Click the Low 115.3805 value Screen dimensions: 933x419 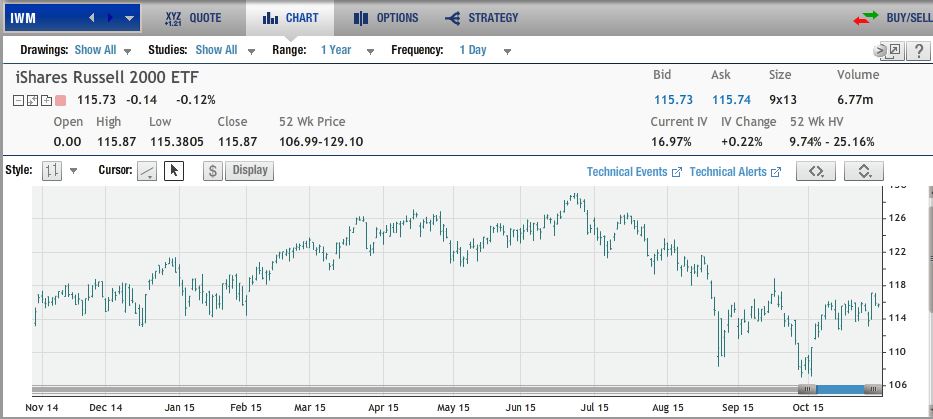click(176, 142)
